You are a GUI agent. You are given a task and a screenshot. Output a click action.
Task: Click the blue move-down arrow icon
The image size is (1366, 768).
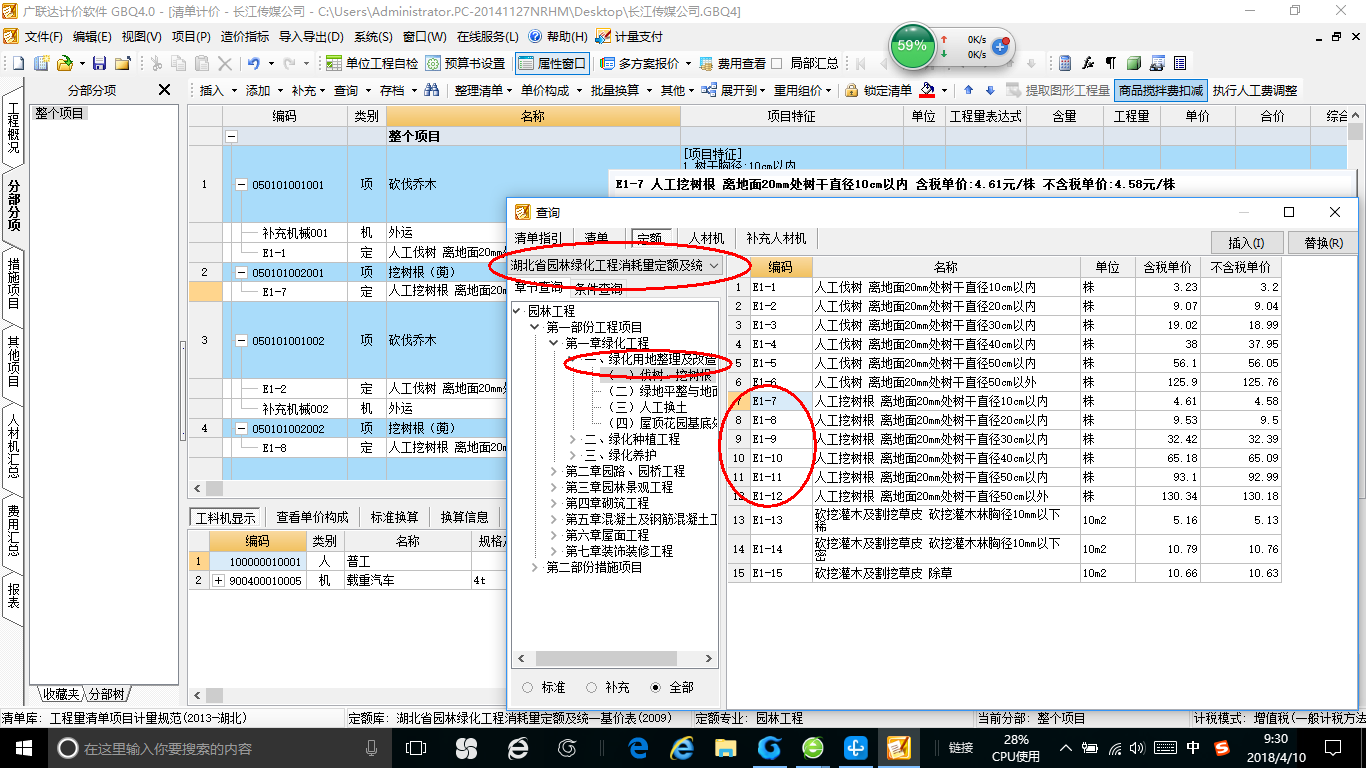pos(990,90)
